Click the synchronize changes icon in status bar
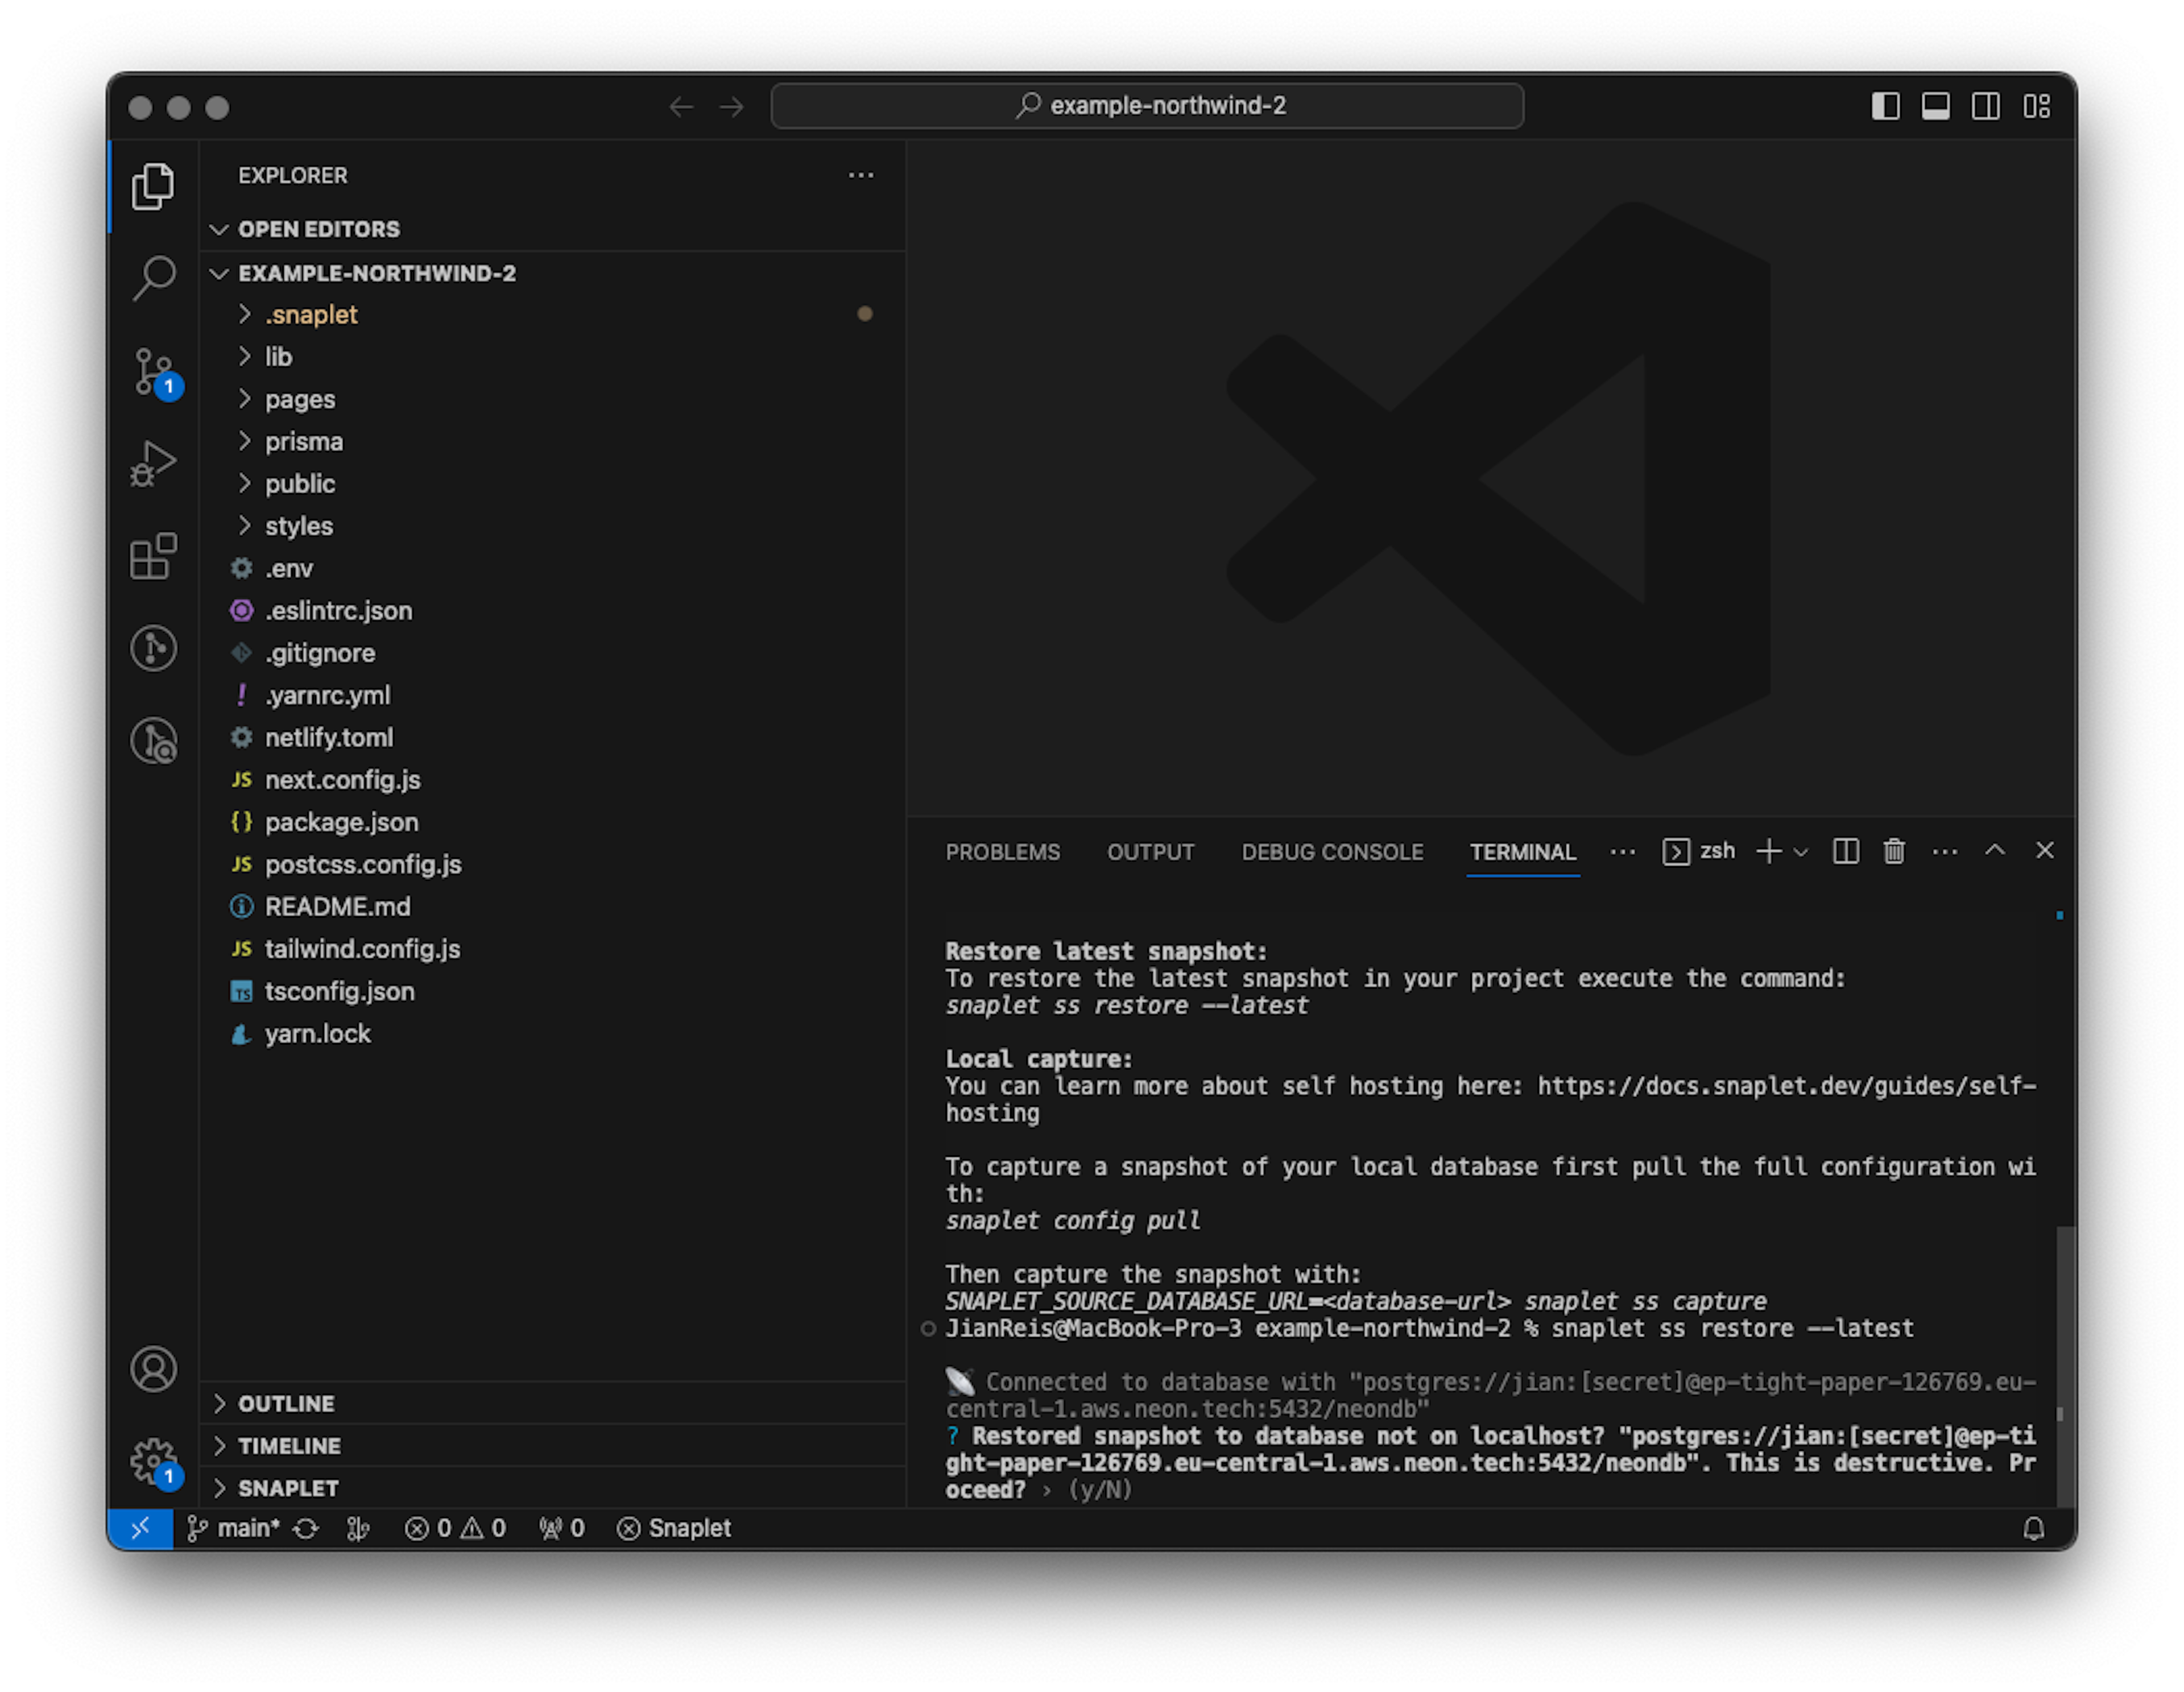 (306, 1528)
